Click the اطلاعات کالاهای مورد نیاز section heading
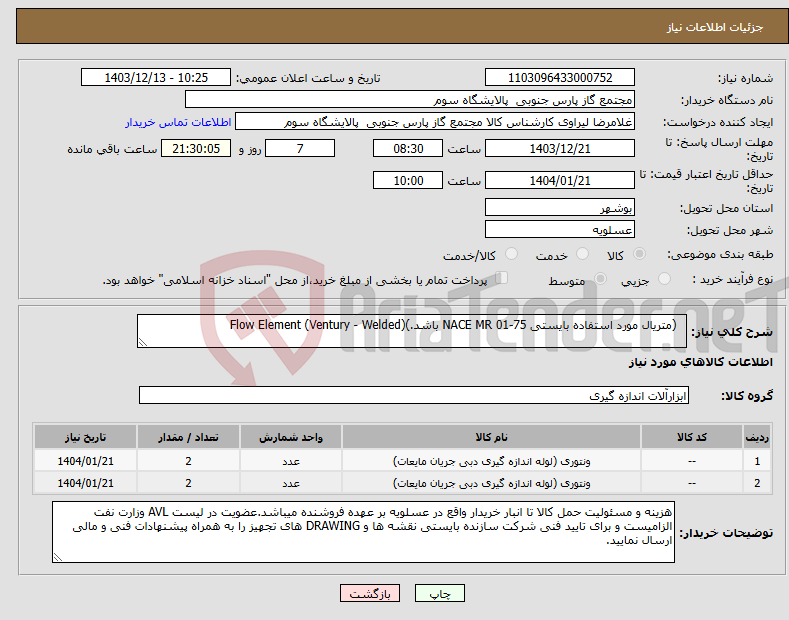This screenshot has height=620, width=789. click(700, 362)
